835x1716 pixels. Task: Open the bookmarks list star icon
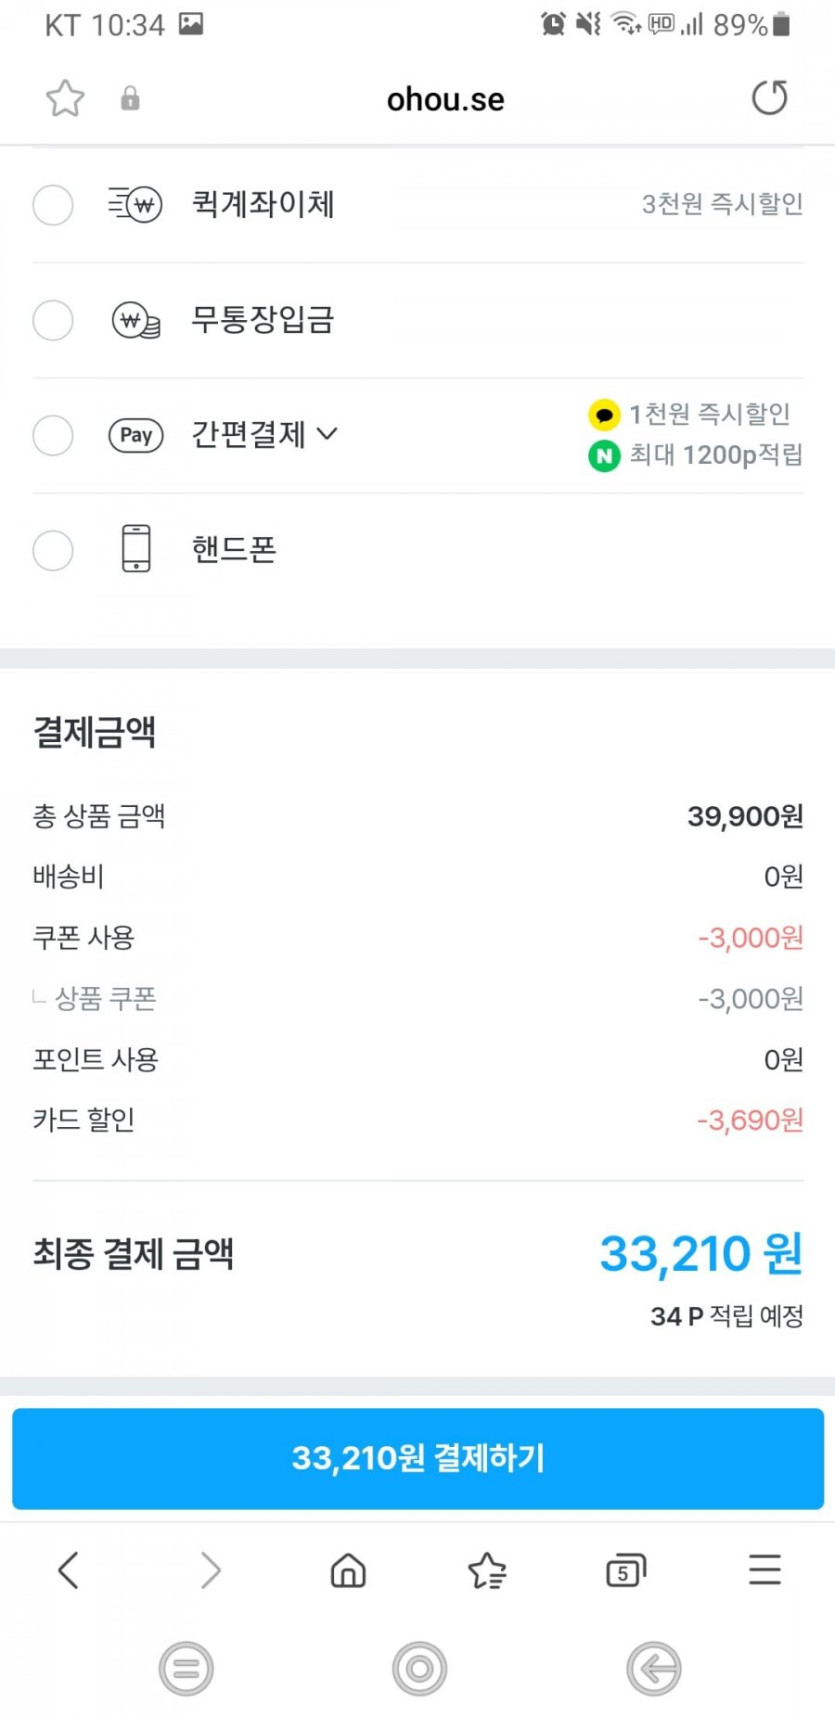[487, 1570]
